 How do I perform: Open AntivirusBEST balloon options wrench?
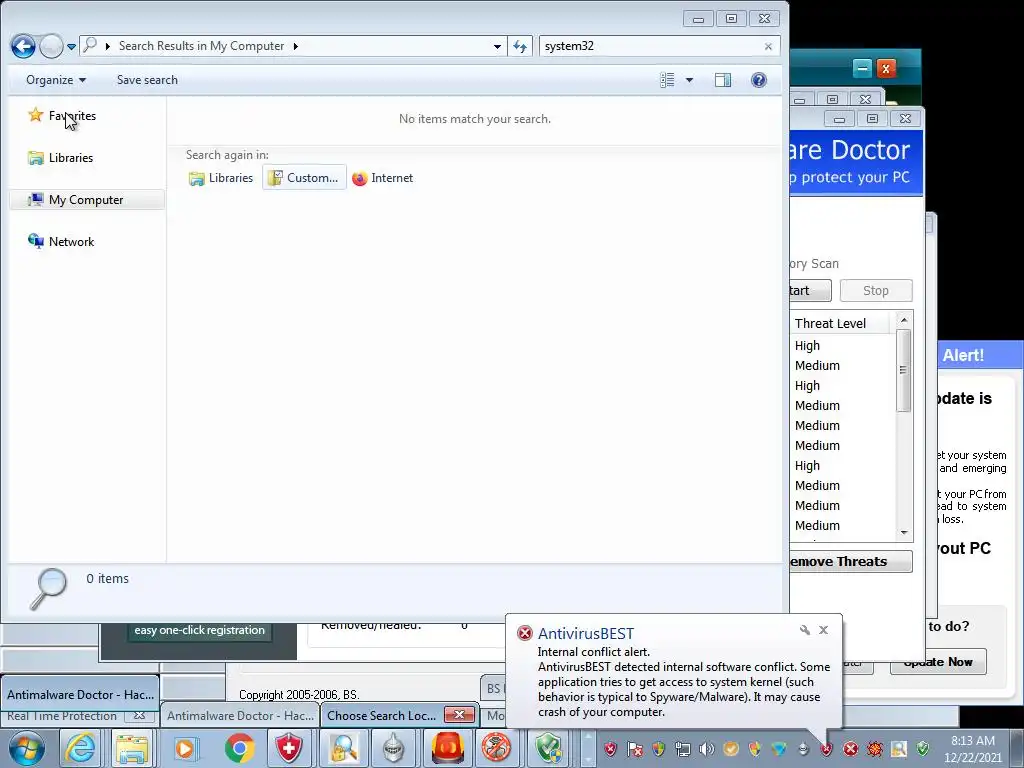(x=805, y=630)
